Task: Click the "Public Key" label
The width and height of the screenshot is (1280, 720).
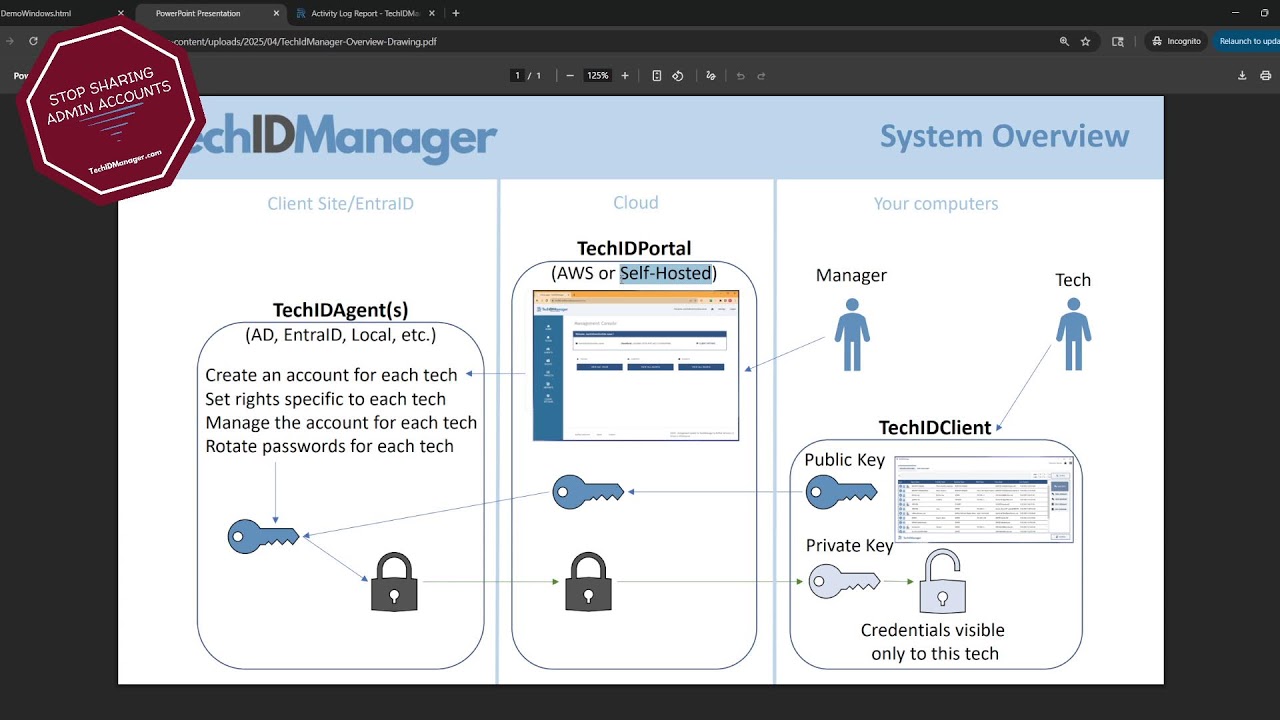Action: coord(845,460)
